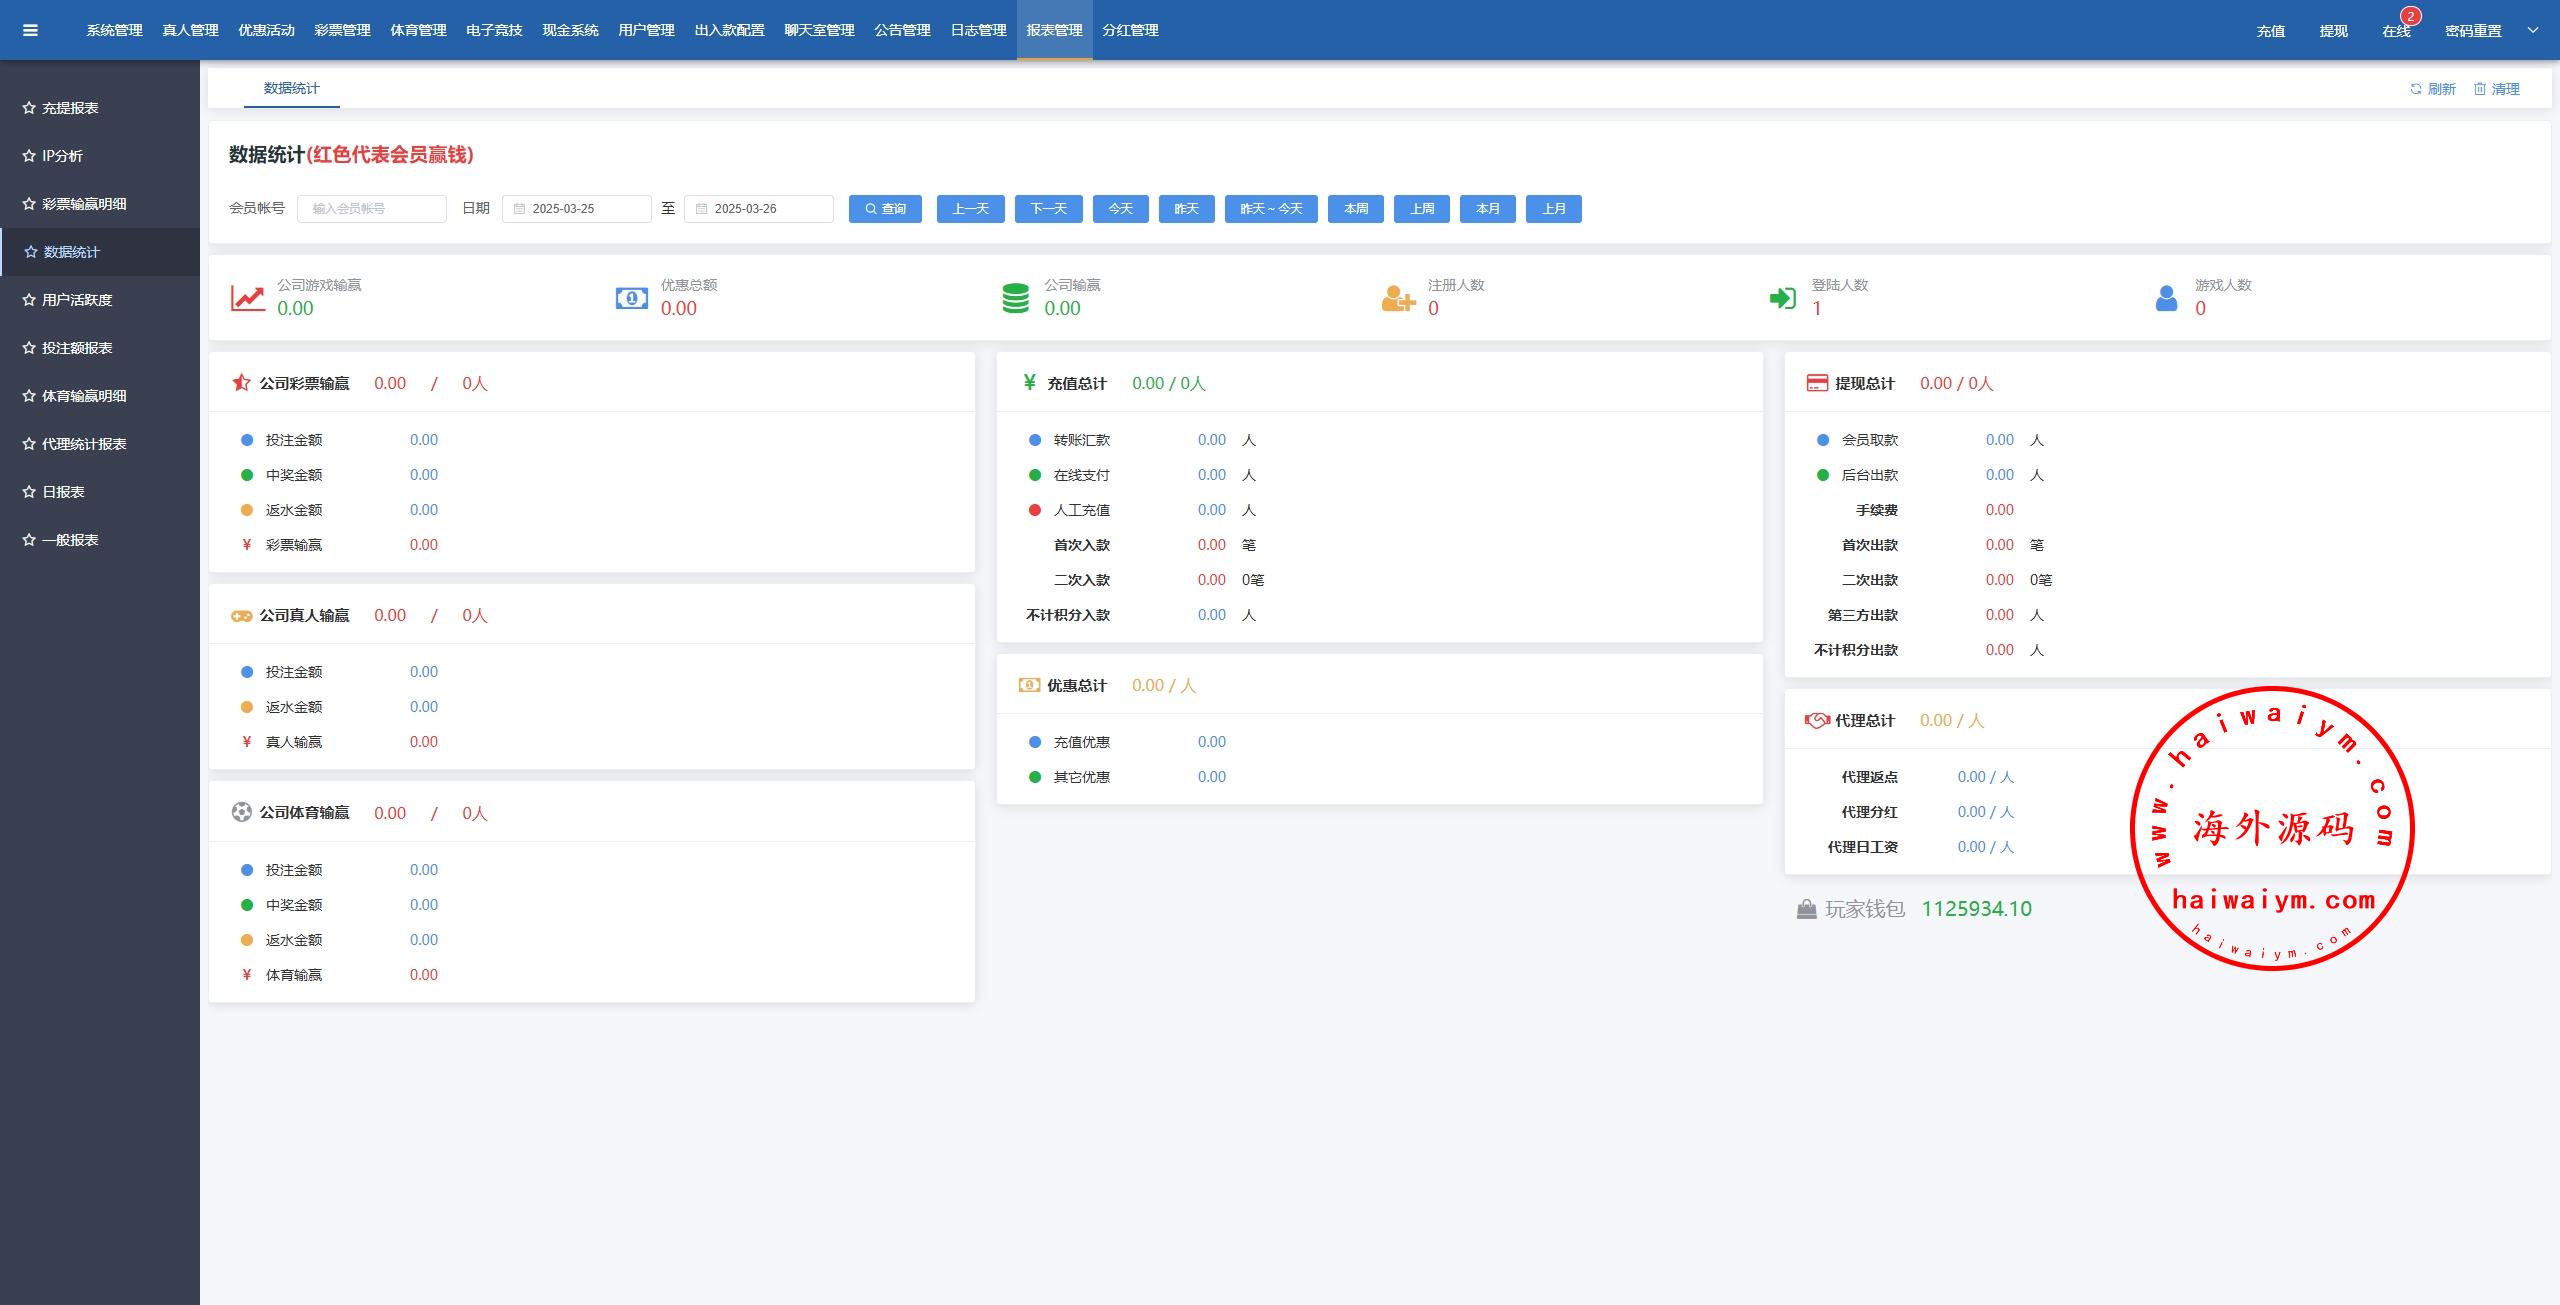Click the hamburger menu icon
Screen dimensions: 2560x1305
30,30
